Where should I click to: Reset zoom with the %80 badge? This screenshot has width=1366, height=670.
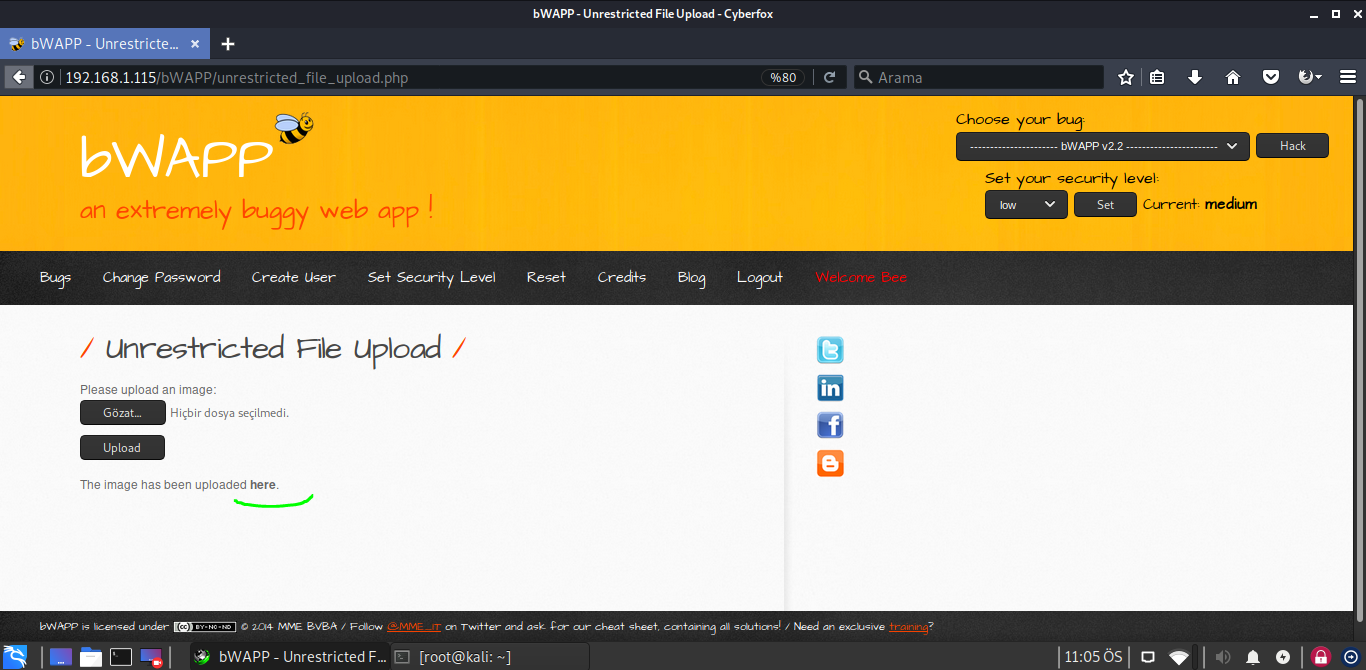click(782, 77)
